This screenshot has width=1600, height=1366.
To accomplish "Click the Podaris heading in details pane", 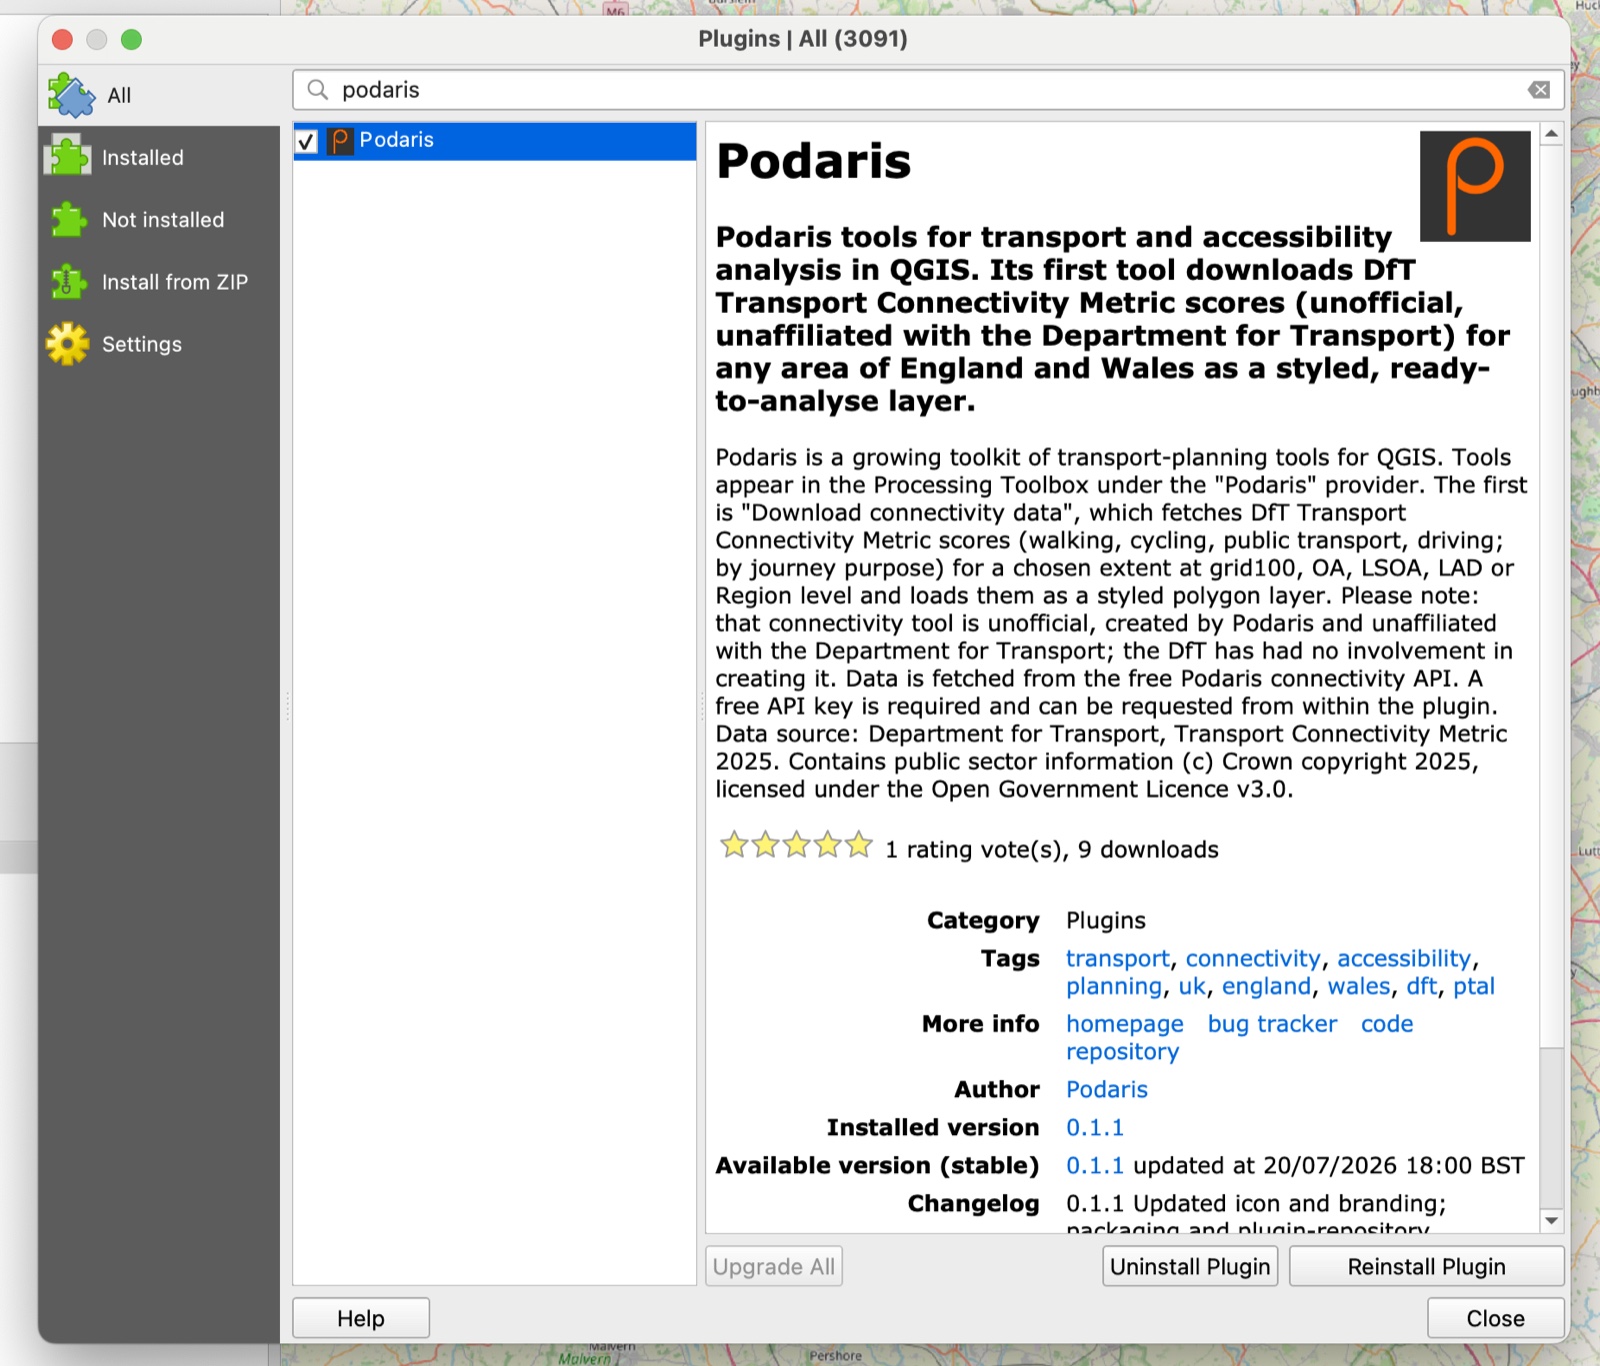I will [814, 161].
